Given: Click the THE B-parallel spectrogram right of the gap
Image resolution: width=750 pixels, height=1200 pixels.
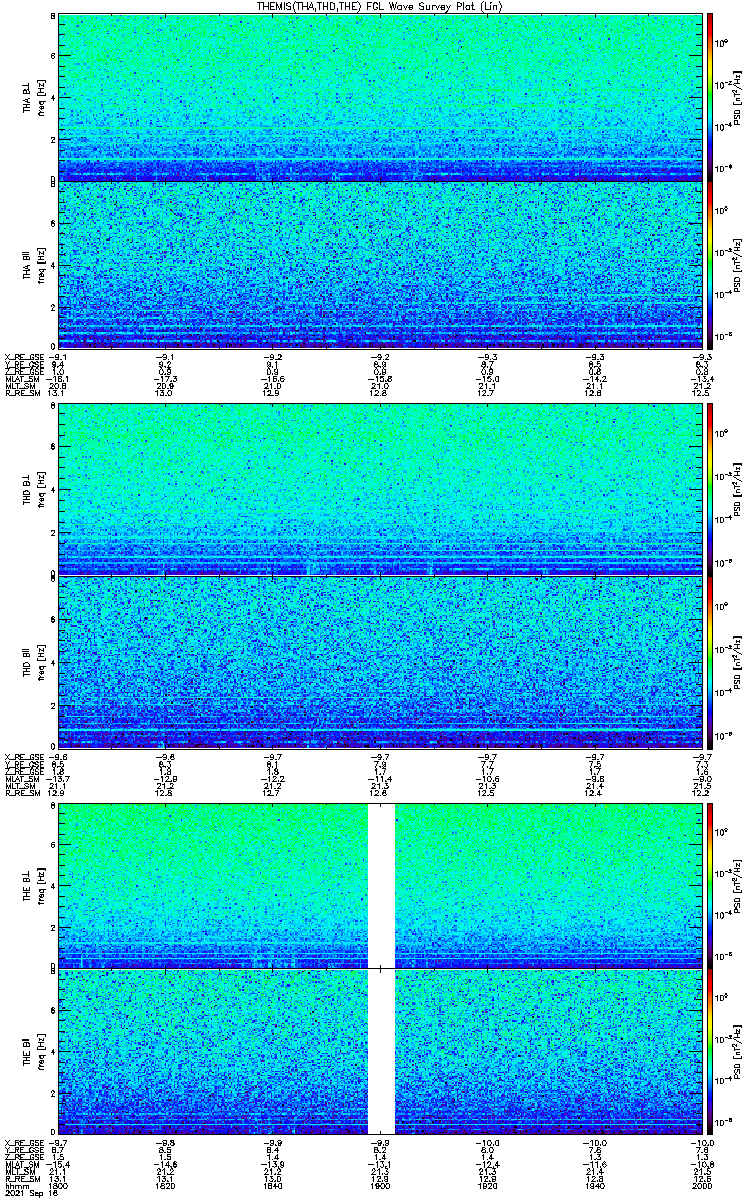Looking at the screenshot, I should point(549,1052).
